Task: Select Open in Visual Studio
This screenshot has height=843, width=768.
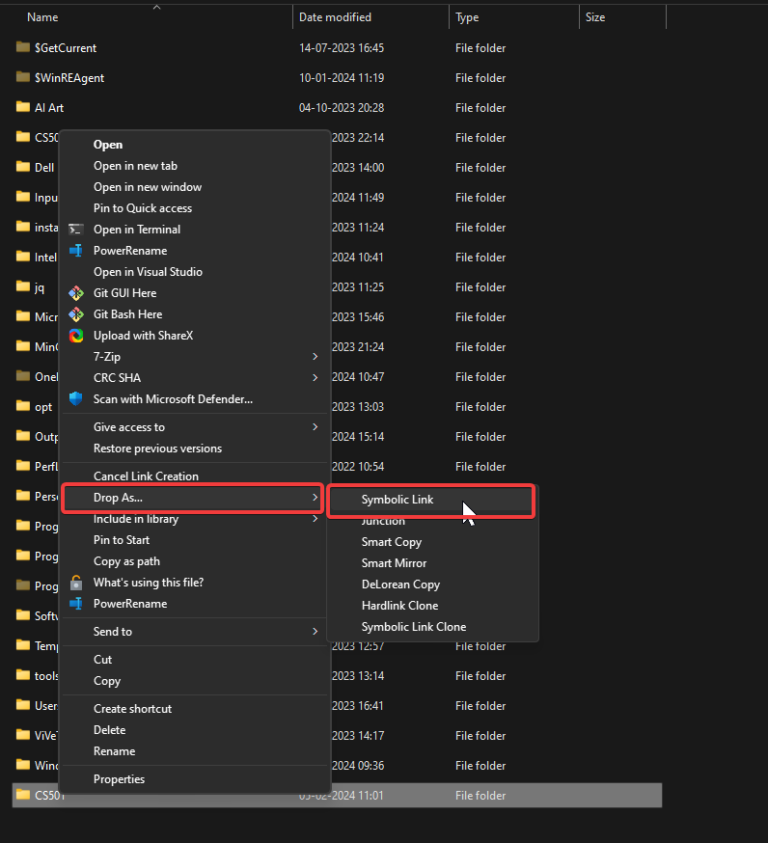Action: [x=148, y=272]
